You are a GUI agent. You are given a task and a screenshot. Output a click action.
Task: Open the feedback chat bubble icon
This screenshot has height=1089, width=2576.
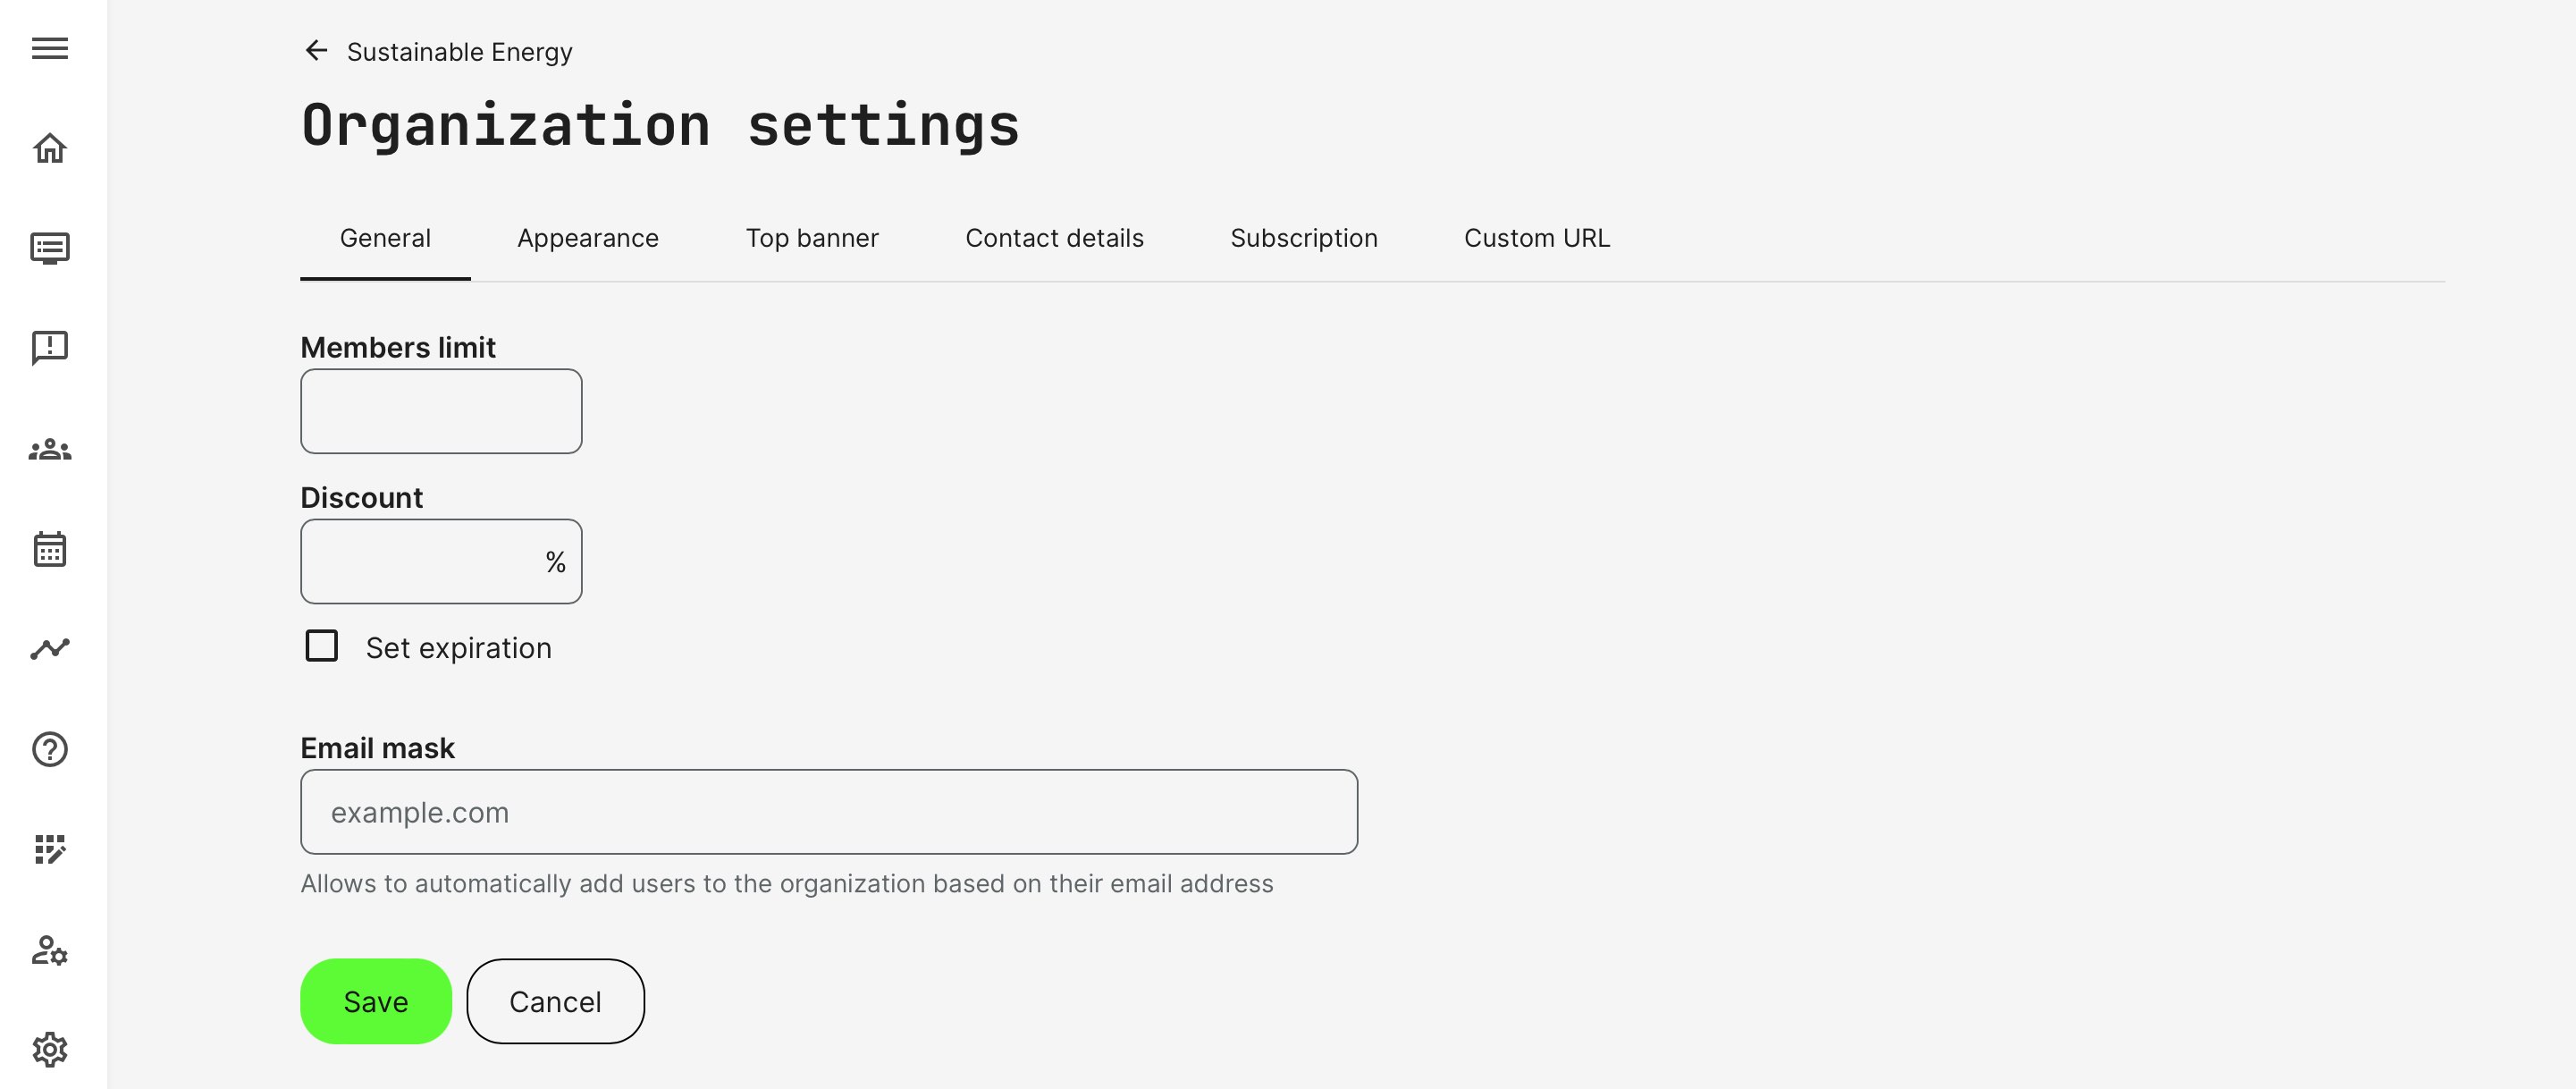coord(50,348)
